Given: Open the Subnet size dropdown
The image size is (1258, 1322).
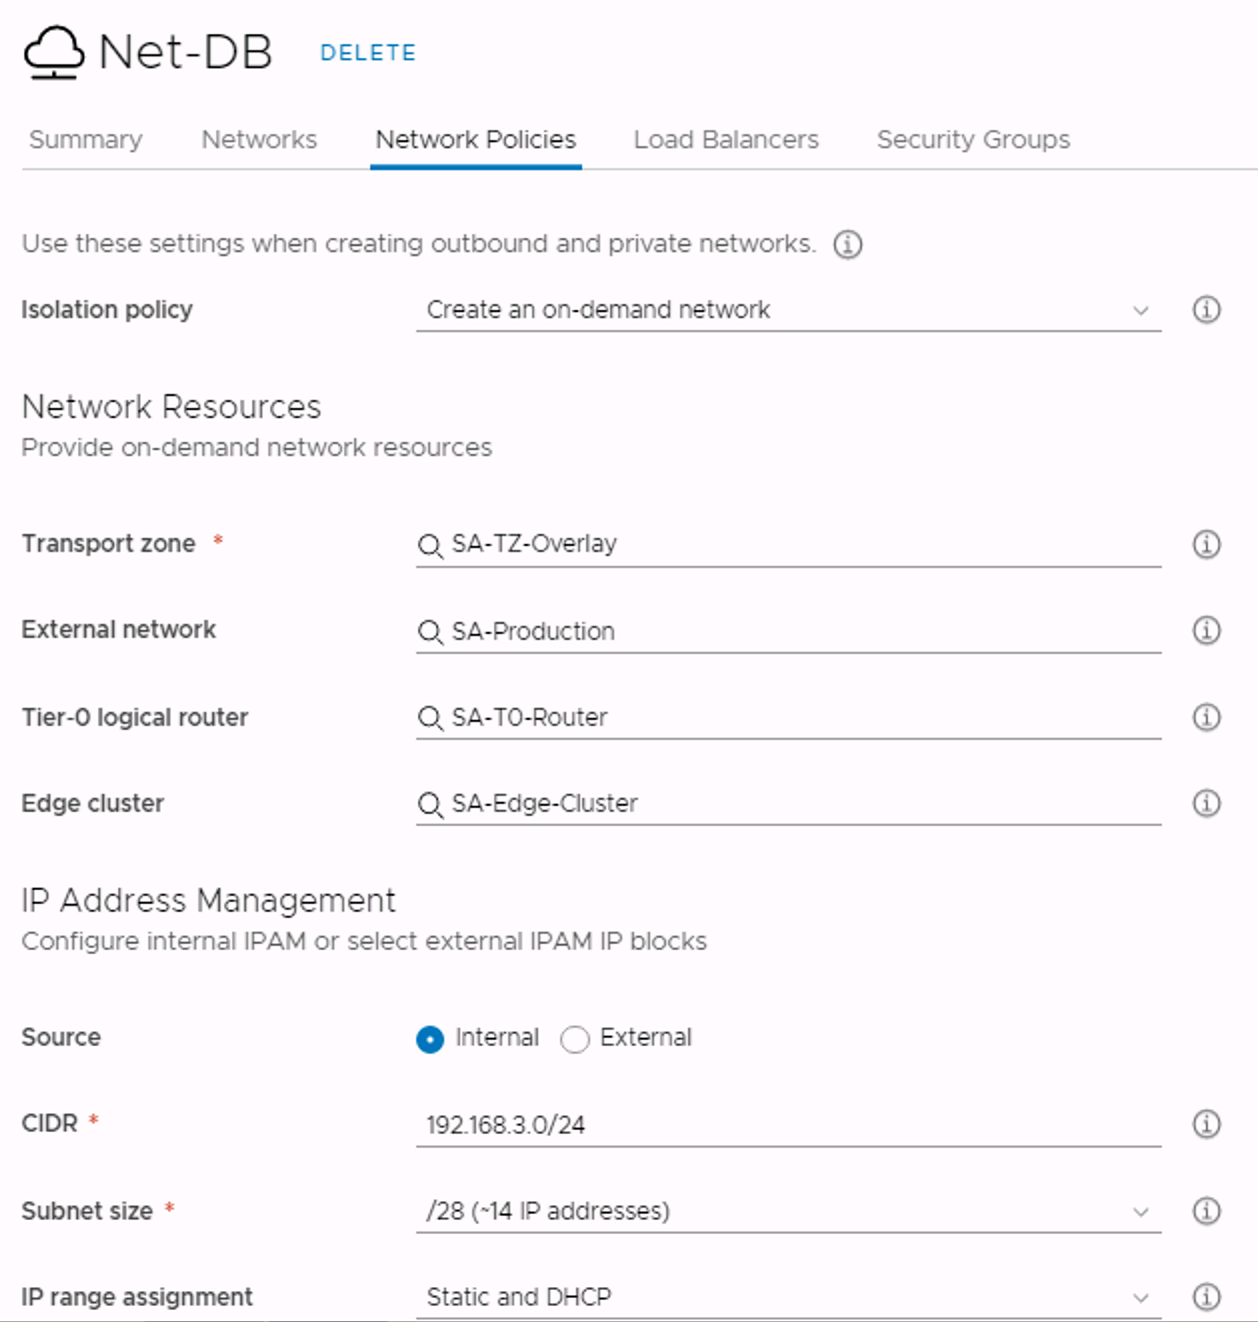Looking at the screenshot, I should pyautogui.click(x=788, y=1211).
